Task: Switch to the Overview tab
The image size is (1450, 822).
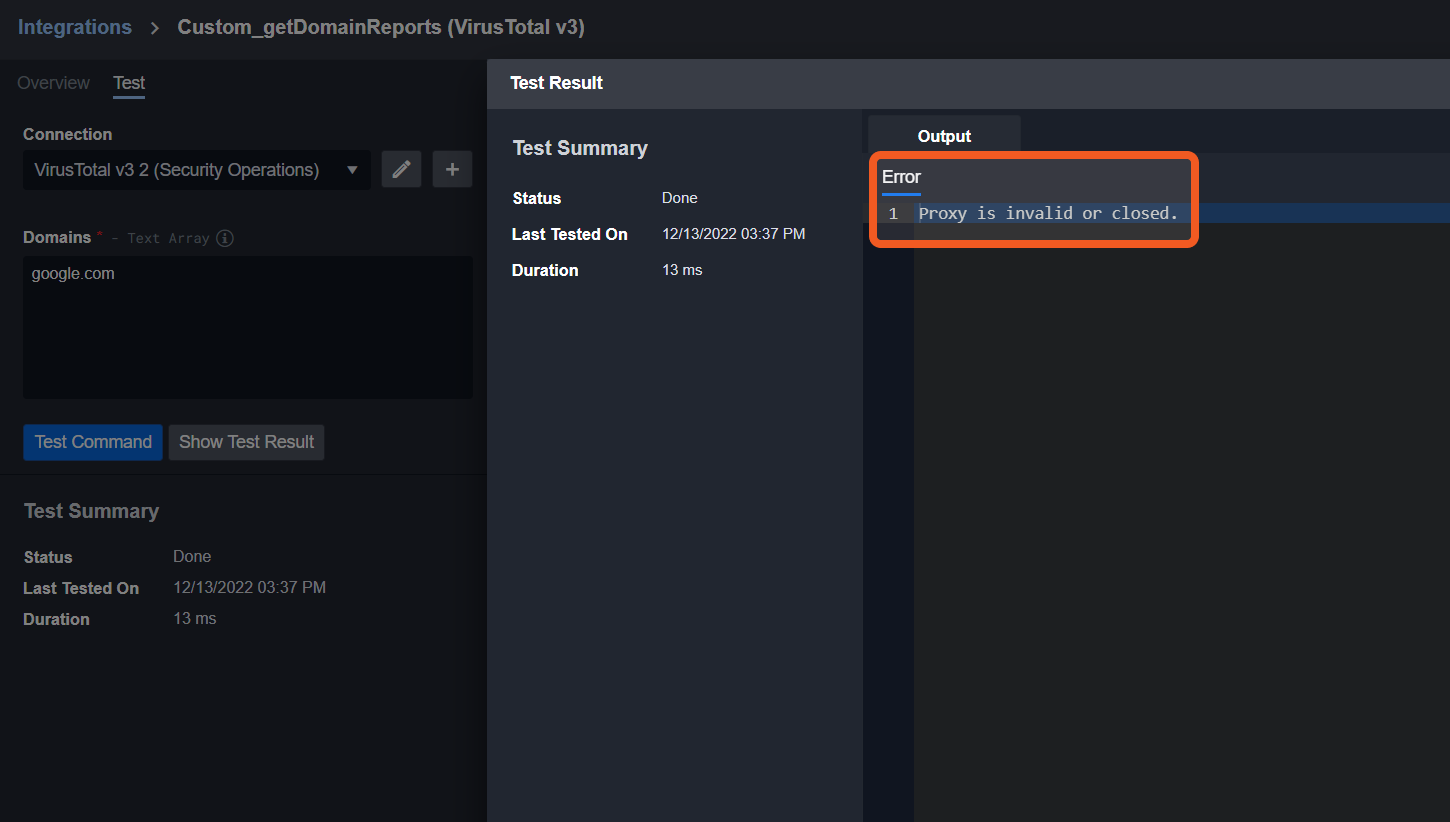Action: point(54,83)
